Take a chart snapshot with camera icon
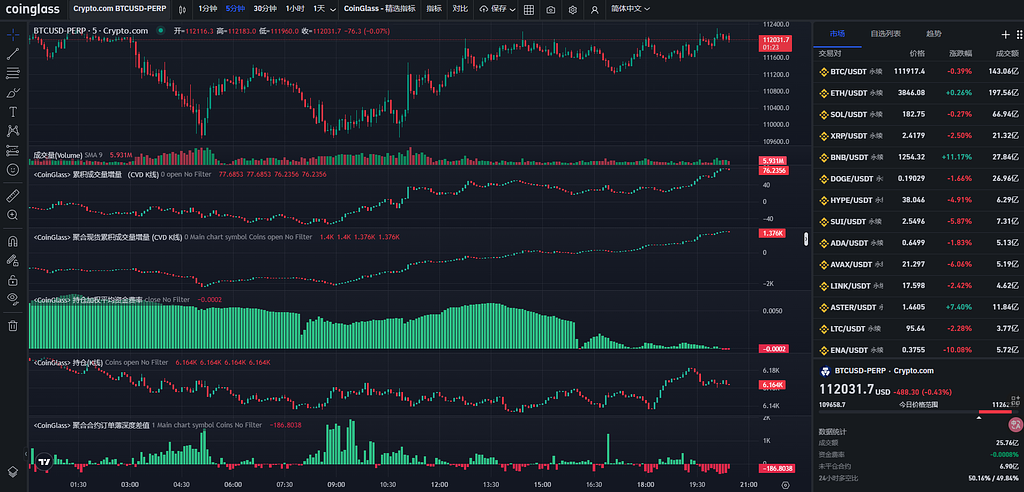1024x492 pixels. click(551, 9)
